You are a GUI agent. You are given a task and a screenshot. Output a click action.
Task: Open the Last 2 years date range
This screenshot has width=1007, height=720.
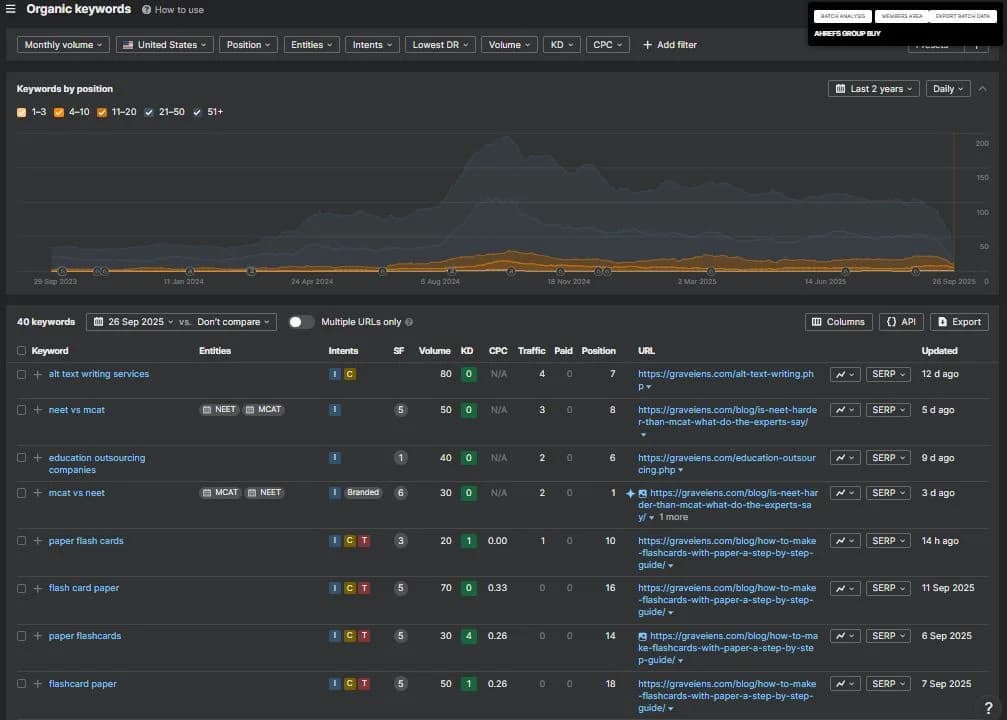(873, 89)
